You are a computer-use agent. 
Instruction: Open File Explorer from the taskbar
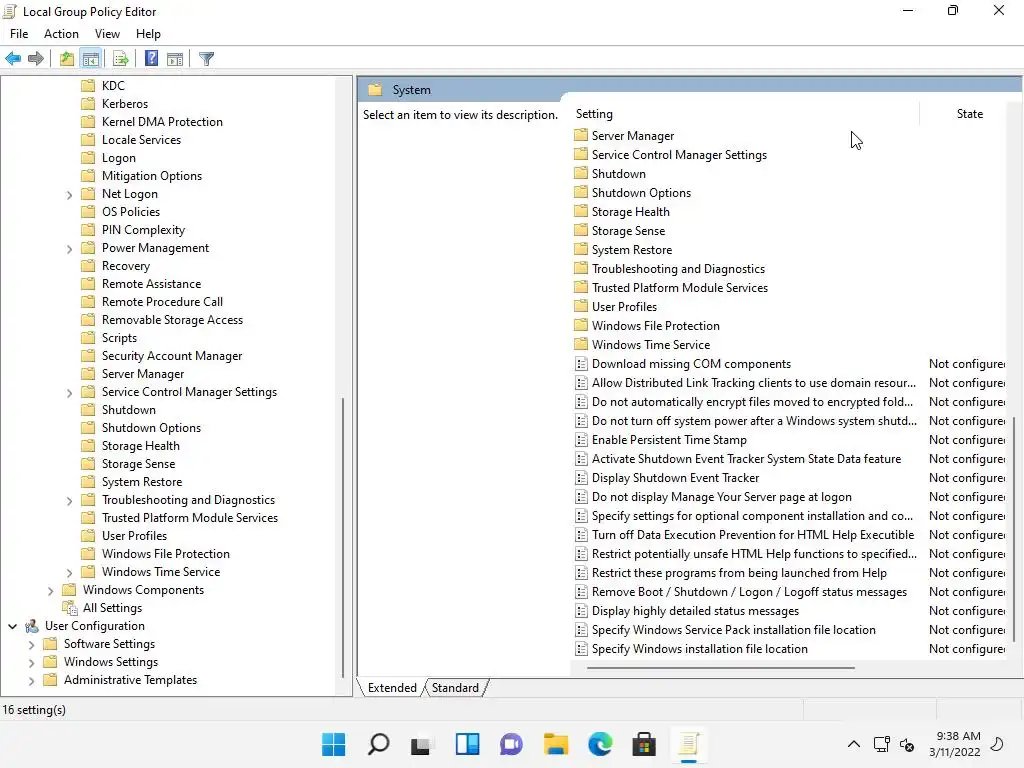click(556, 744)
